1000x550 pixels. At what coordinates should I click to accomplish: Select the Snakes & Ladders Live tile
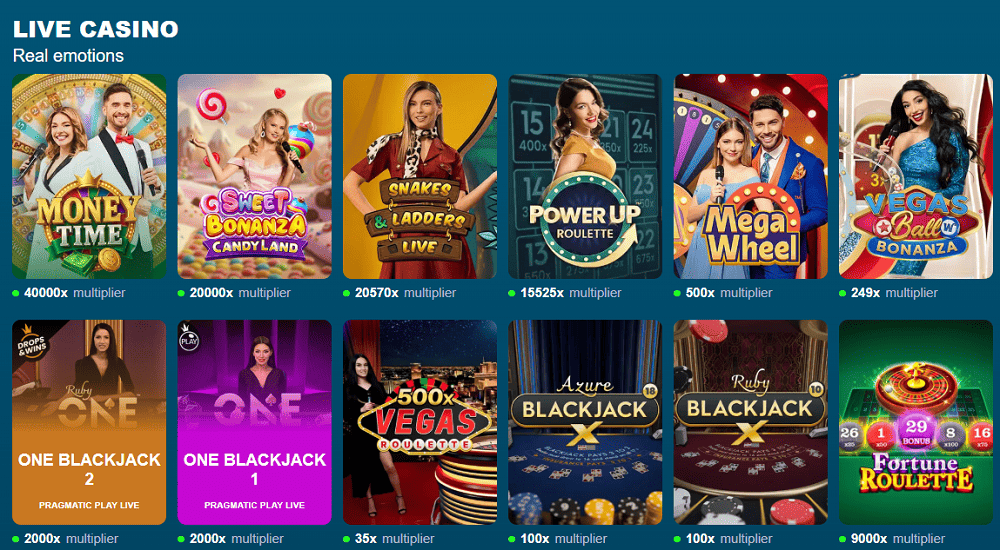420,177
